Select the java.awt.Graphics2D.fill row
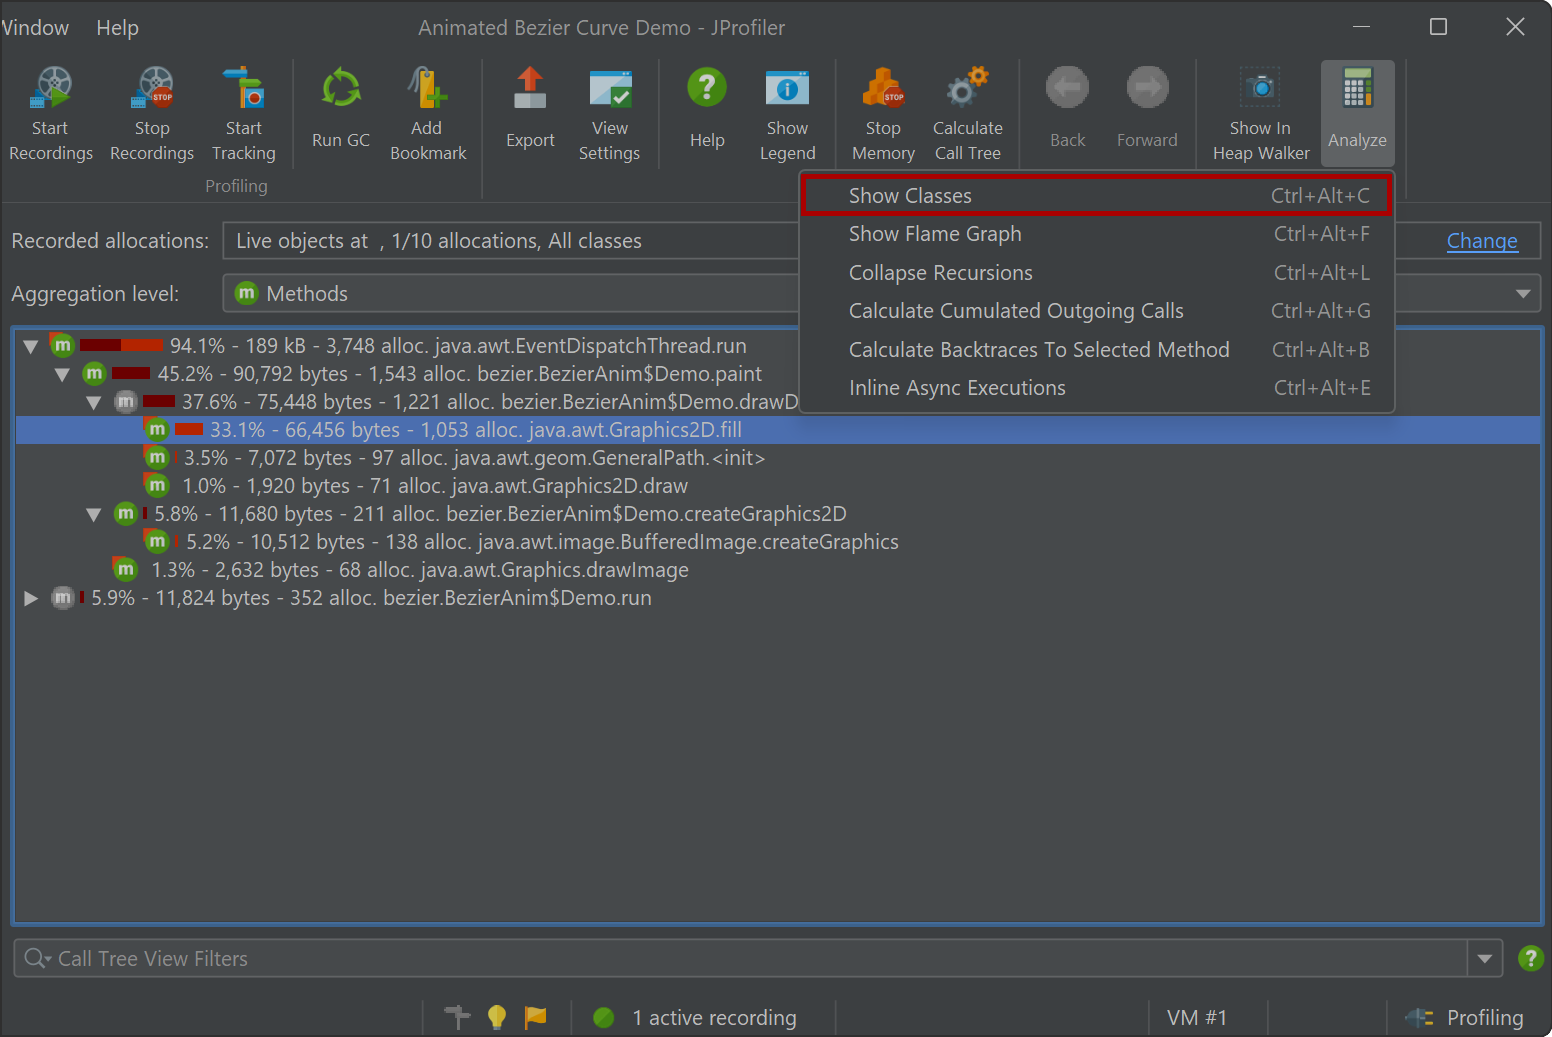1552x1037 pixels. click(x=777, y=430)
